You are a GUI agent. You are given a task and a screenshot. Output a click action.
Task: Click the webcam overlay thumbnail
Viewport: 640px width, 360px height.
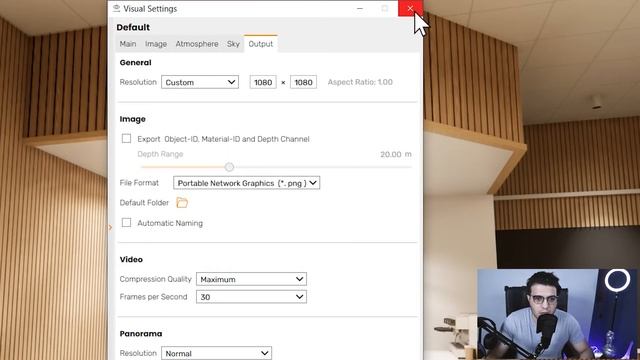point(558,314)
